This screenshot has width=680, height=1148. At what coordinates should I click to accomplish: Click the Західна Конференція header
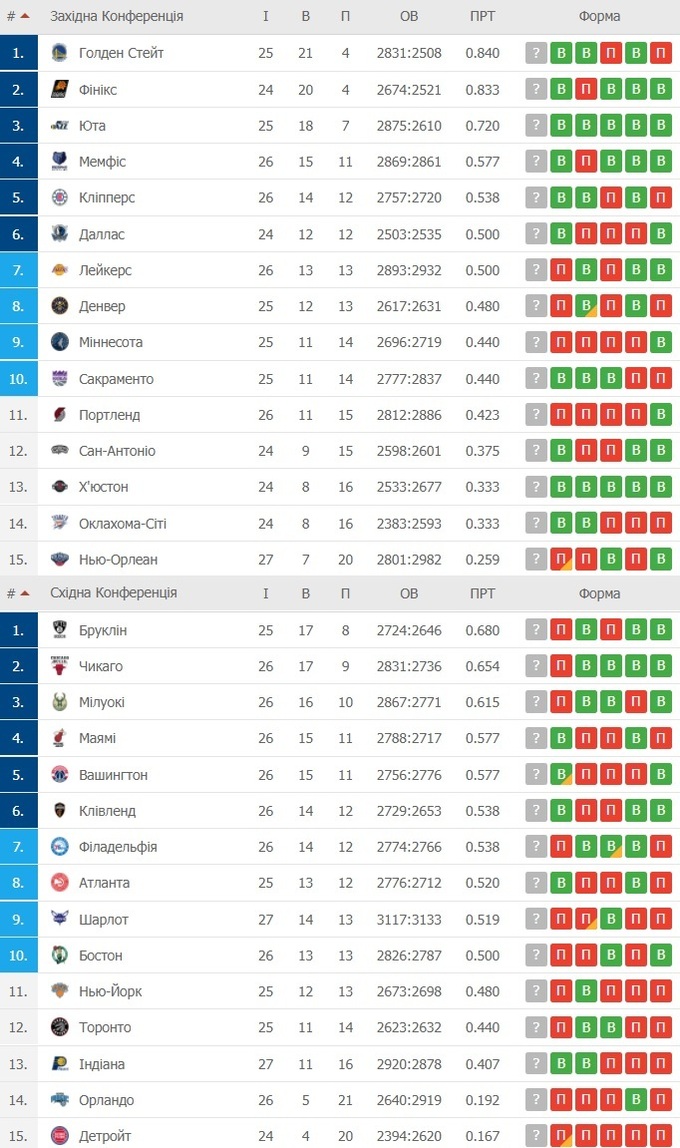click(x=116, y=16)
